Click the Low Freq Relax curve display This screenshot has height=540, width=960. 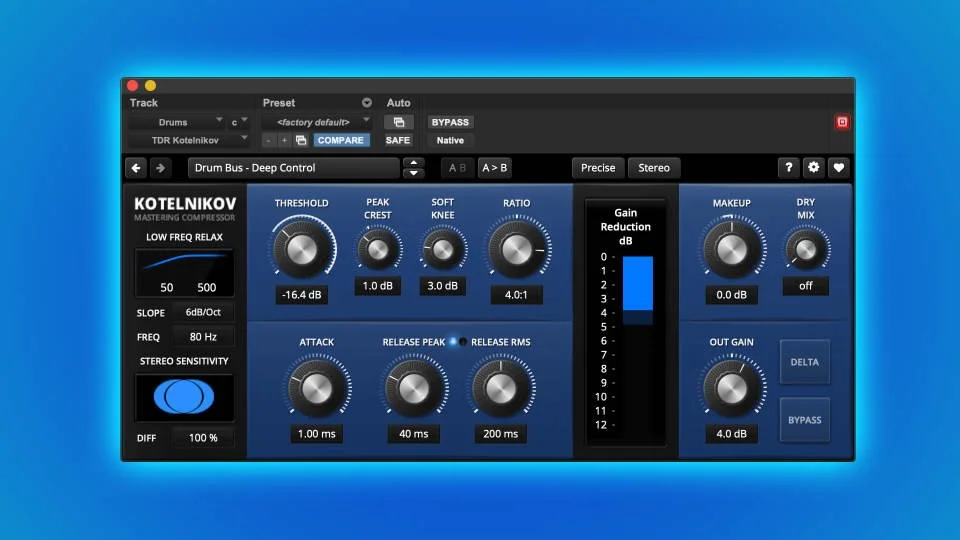[x=184, y=272]
